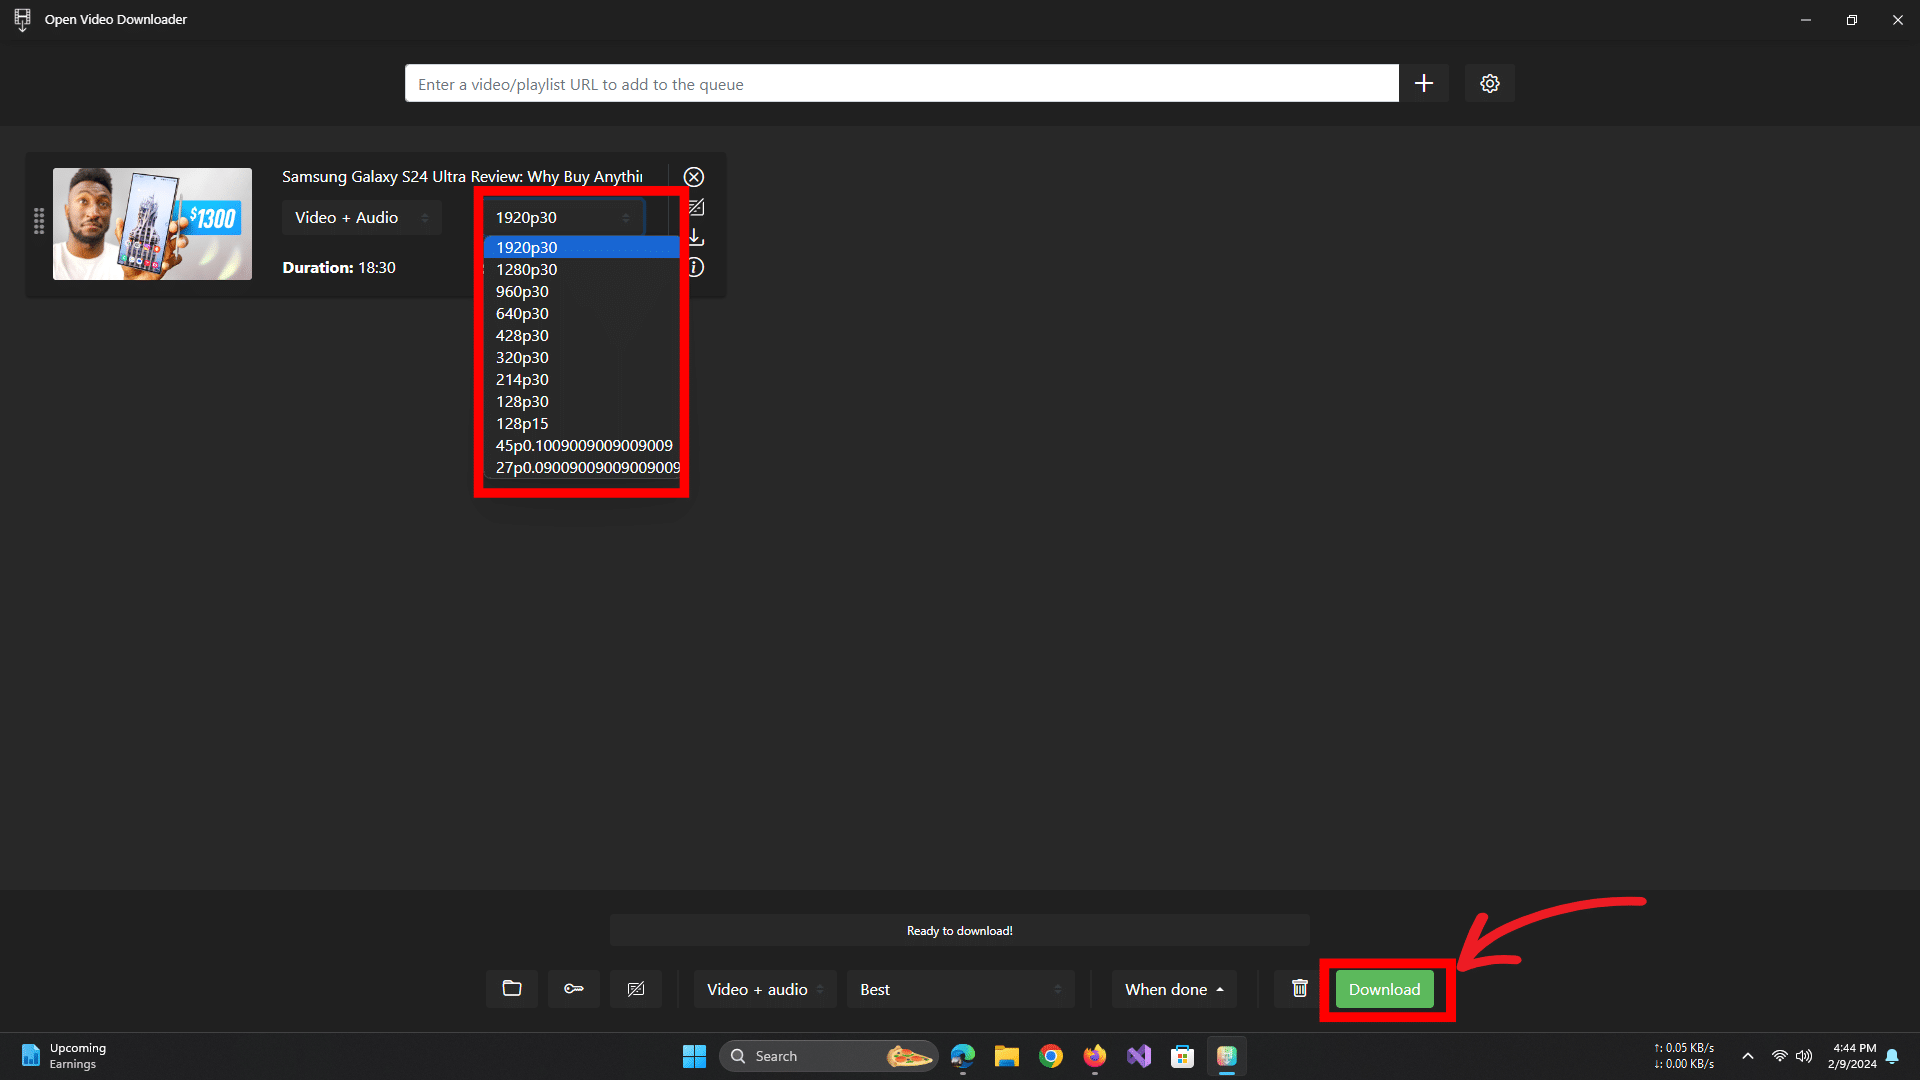Image resolution: width=1920 pixels, height=1080 pixels.
Task: Open the bottom Video + audio format dropdown
Action: pos(765,989)
